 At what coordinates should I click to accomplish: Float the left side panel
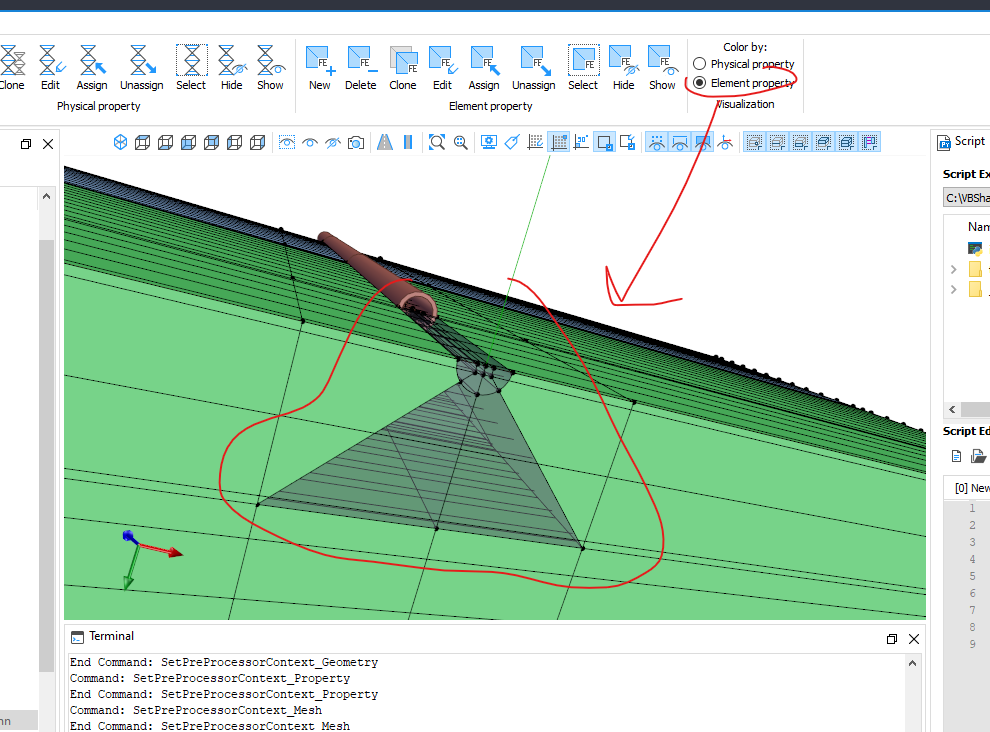(26, 144)
